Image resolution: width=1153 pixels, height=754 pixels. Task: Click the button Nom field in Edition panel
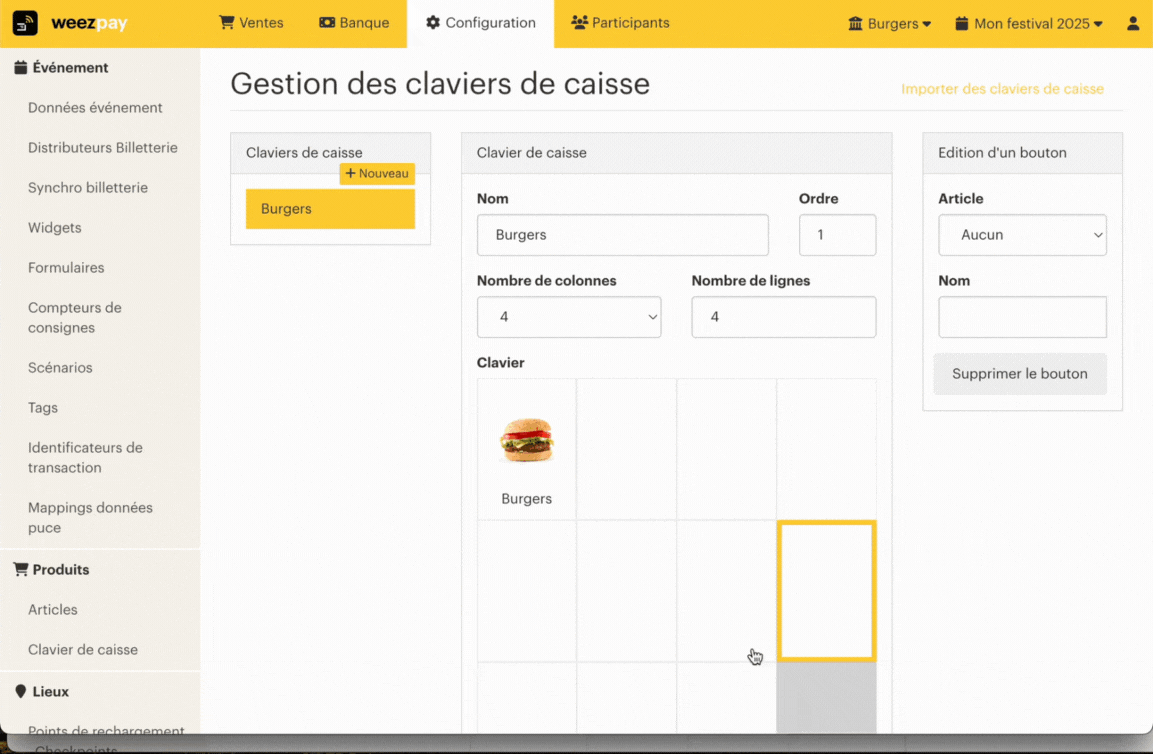1022,317
